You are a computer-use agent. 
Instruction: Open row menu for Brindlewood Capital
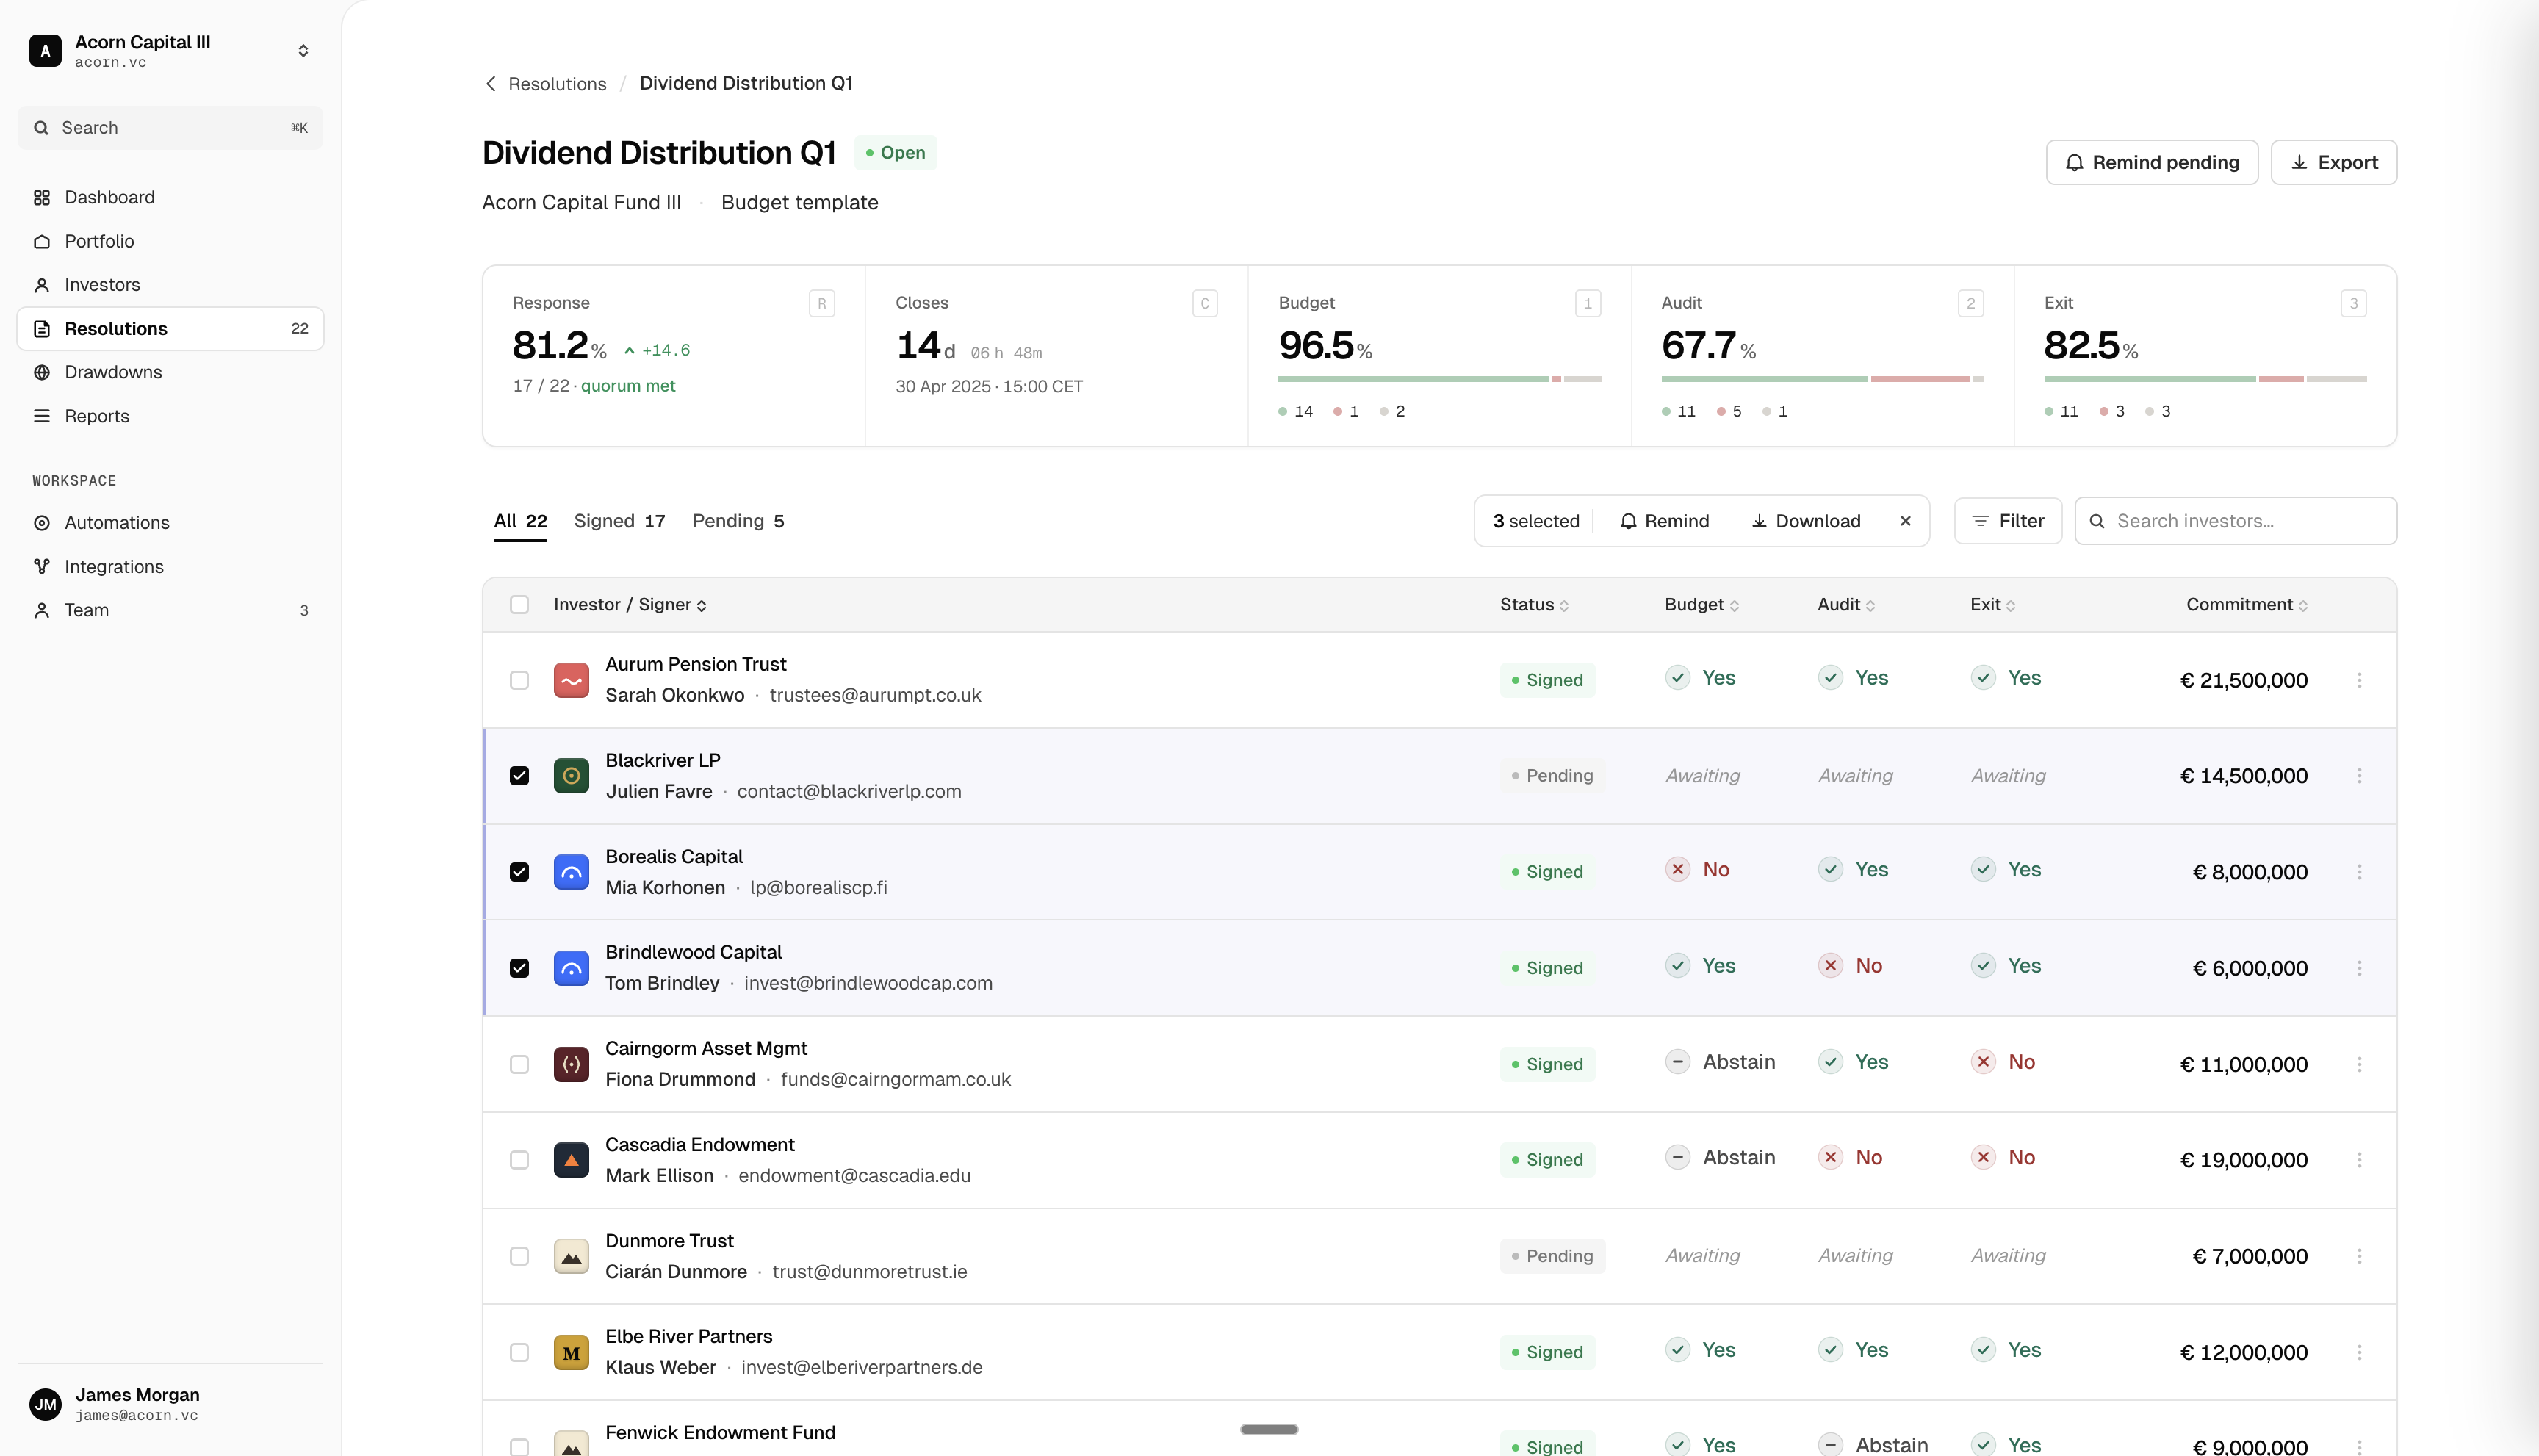click(x=2359, y=968)
